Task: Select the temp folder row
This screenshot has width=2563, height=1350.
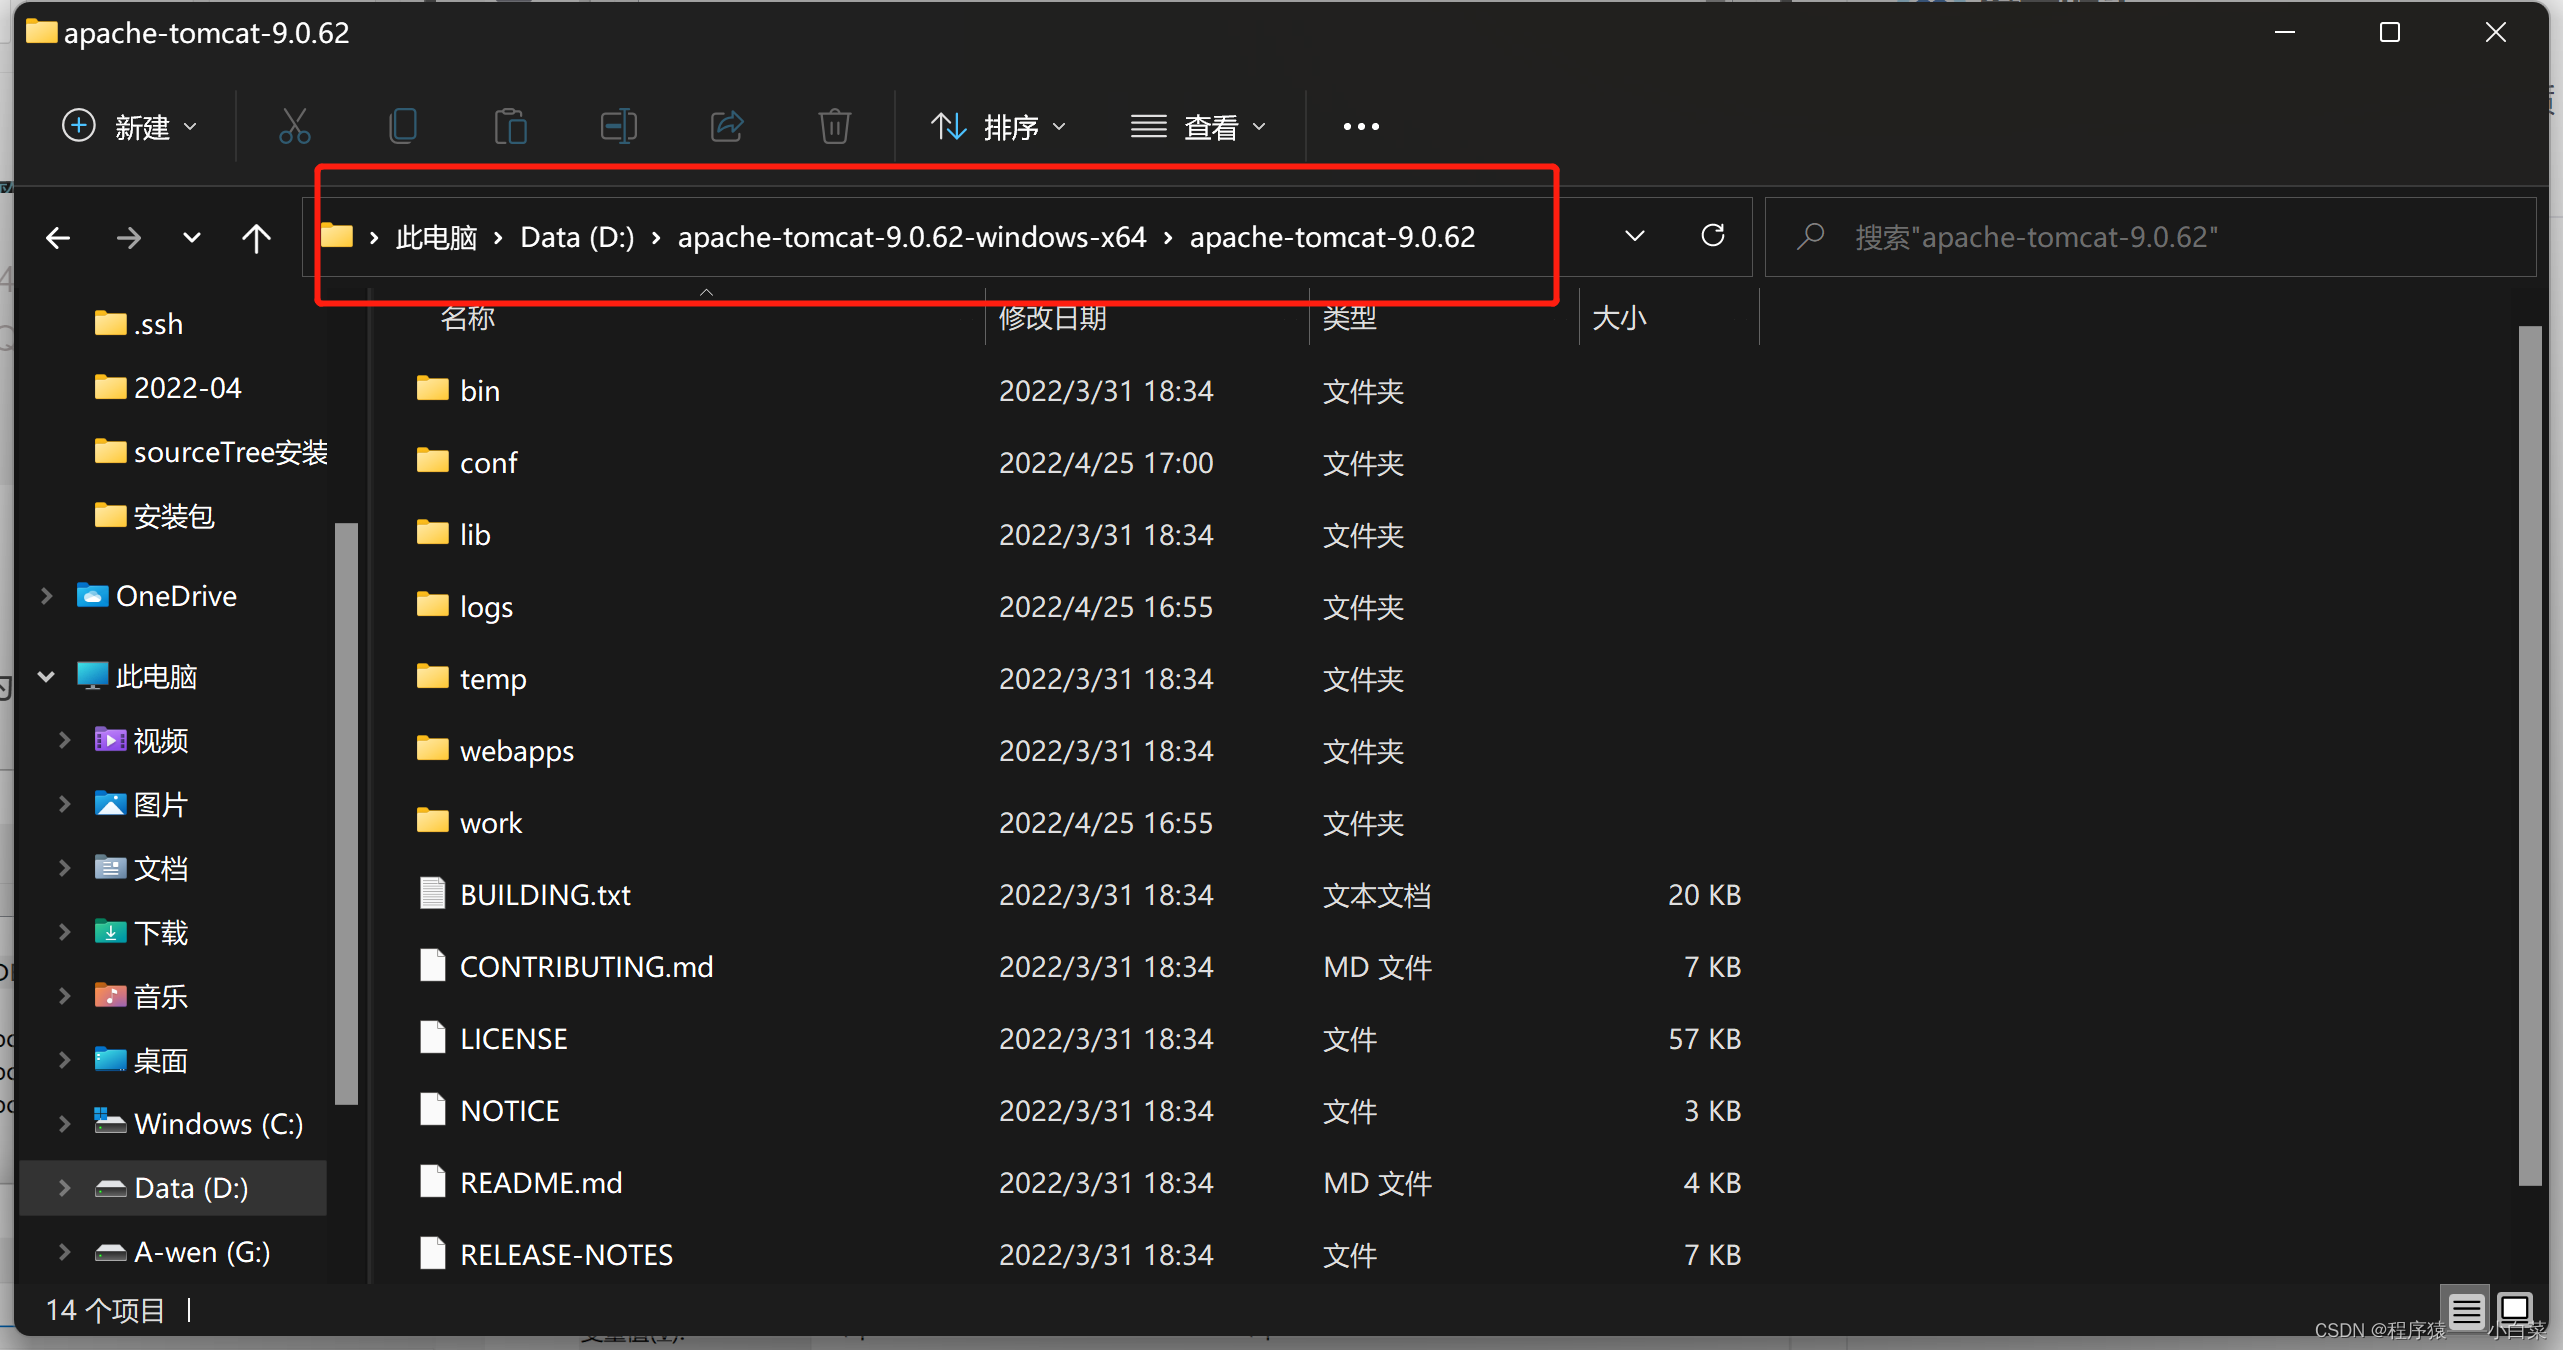Action: pos(1080,678)
